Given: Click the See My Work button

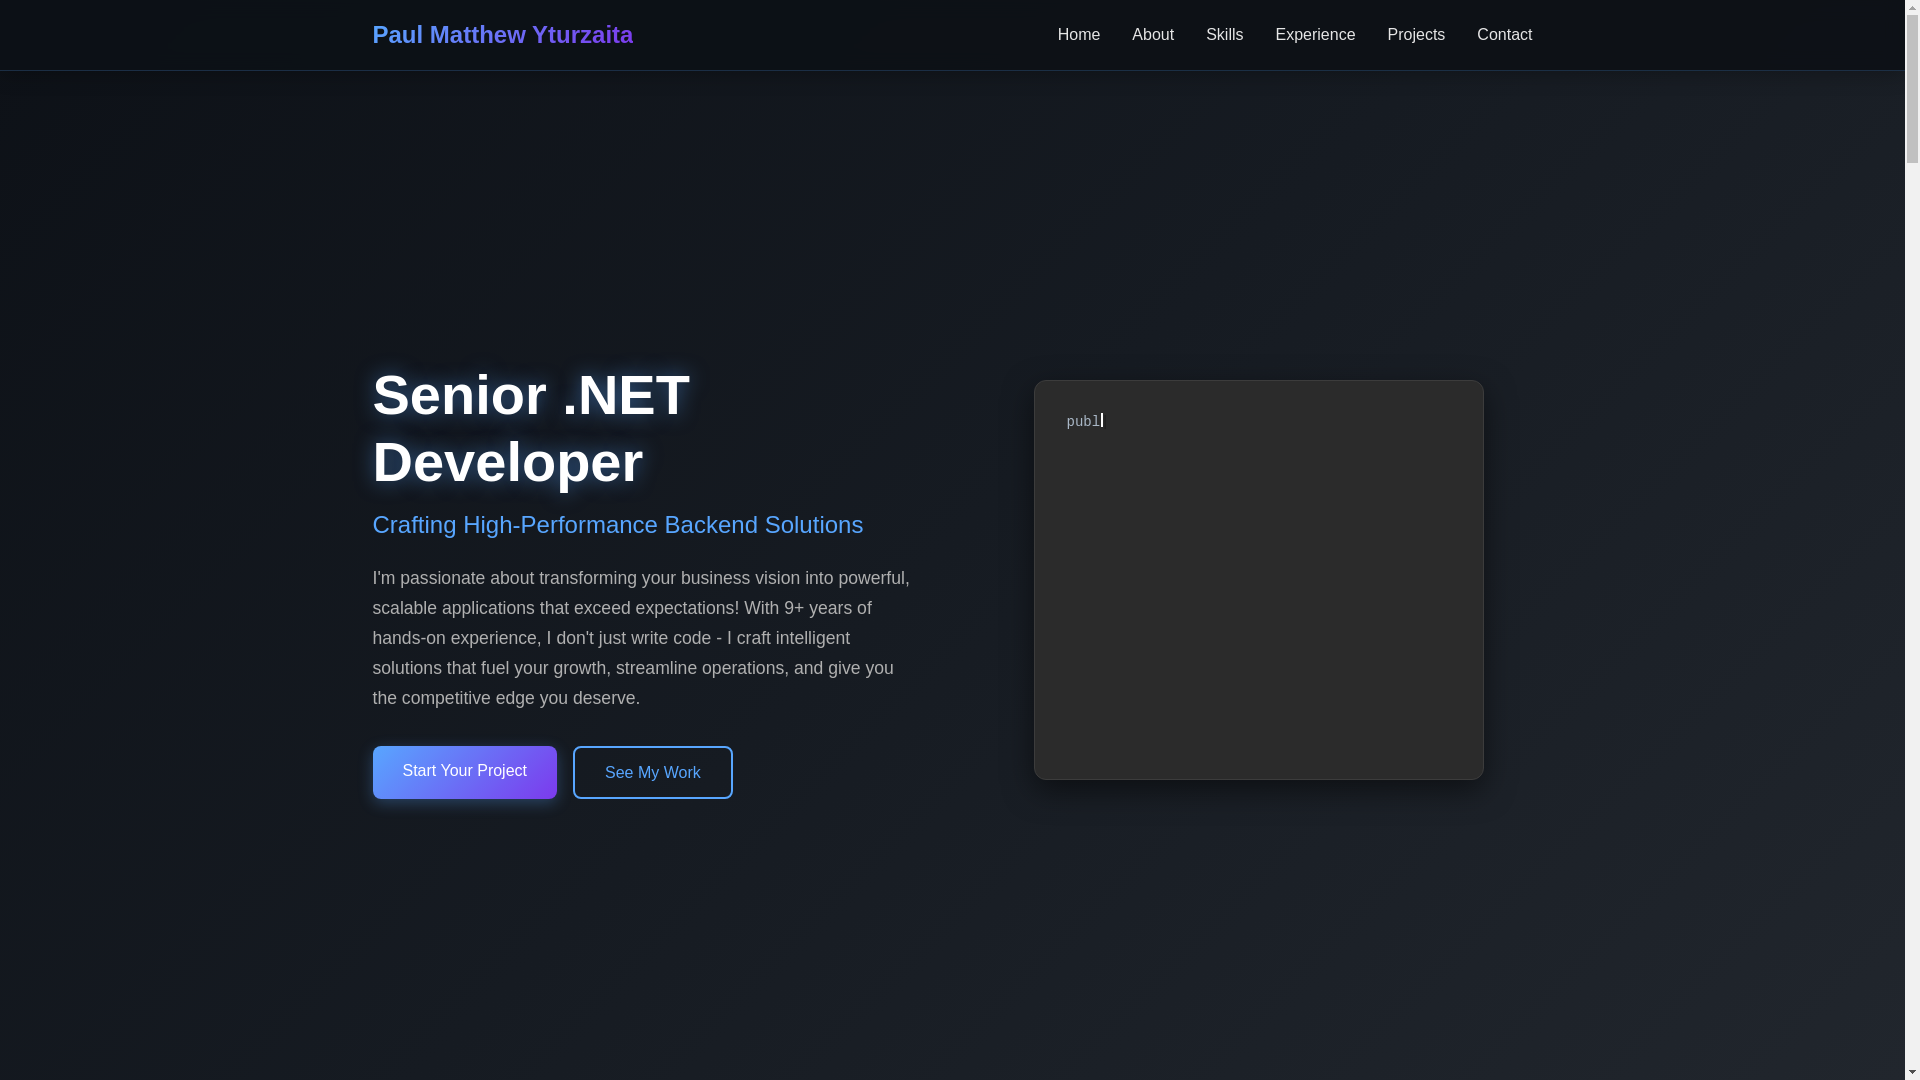Looking at the screenshot, I should pos(652,772).
